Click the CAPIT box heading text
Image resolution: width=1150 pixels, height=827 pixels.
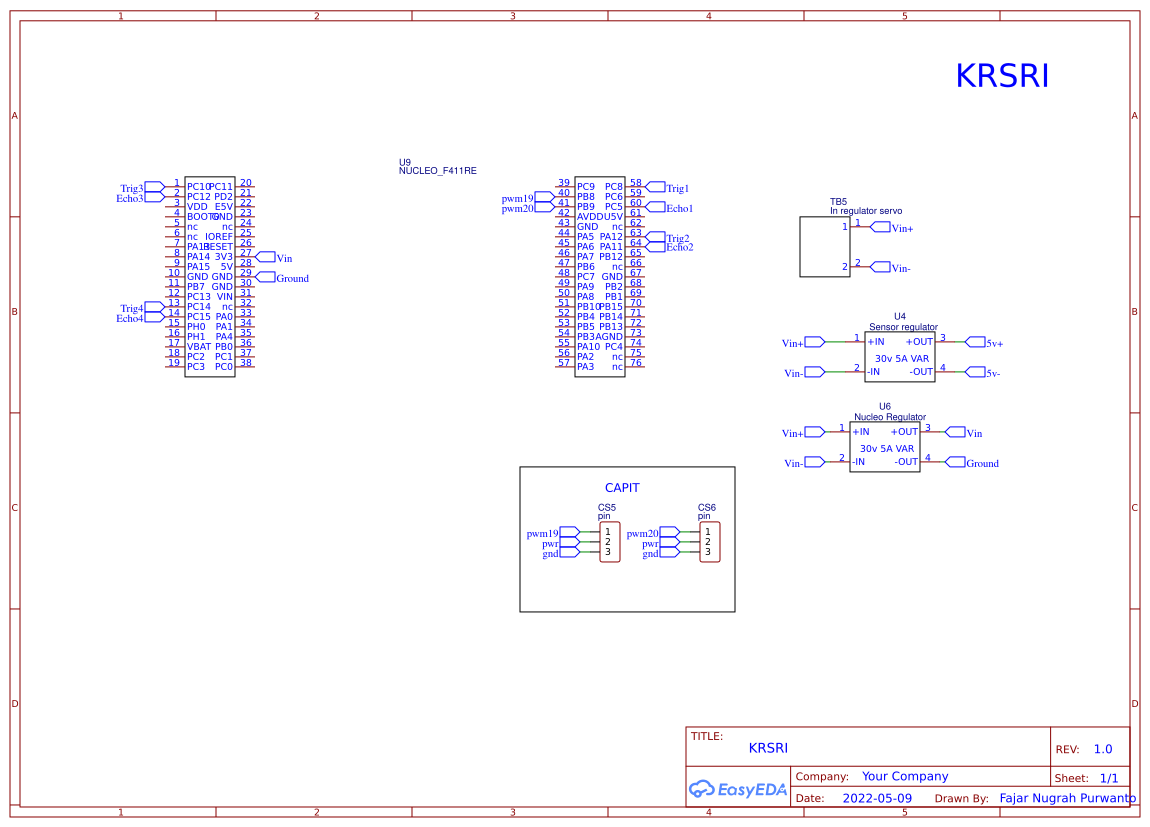[622, 488]
